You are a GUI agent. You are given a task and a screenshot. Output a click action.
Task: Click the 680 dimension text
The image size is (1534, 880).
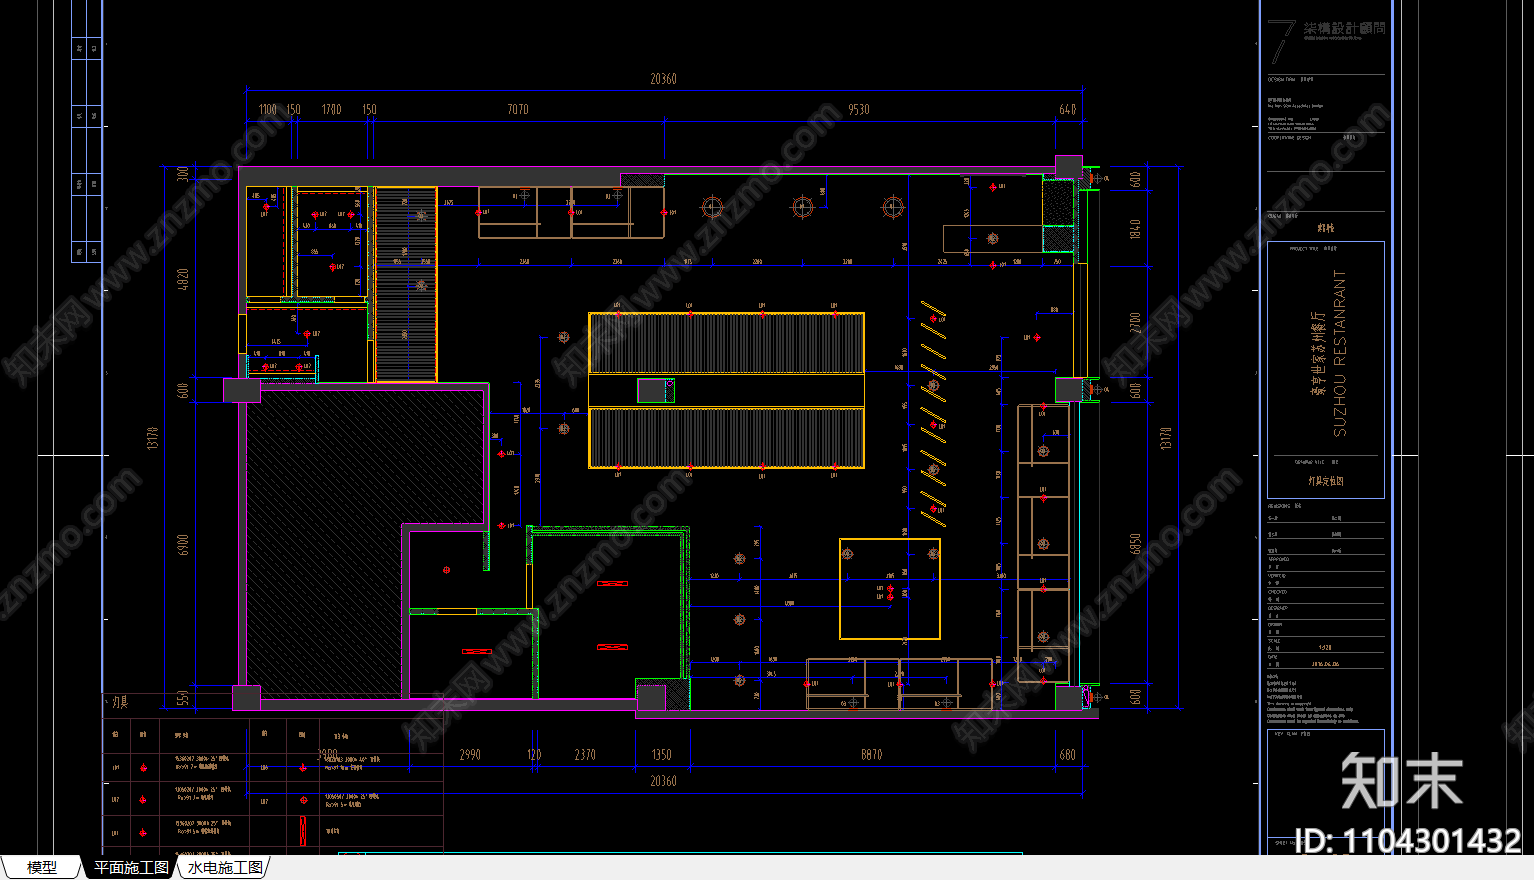point(1068,755)
